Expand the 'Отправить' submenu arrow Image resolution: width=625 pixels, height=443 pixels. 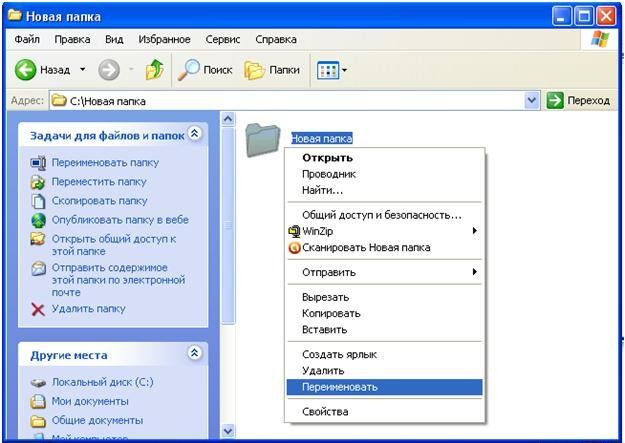[474, 272]
